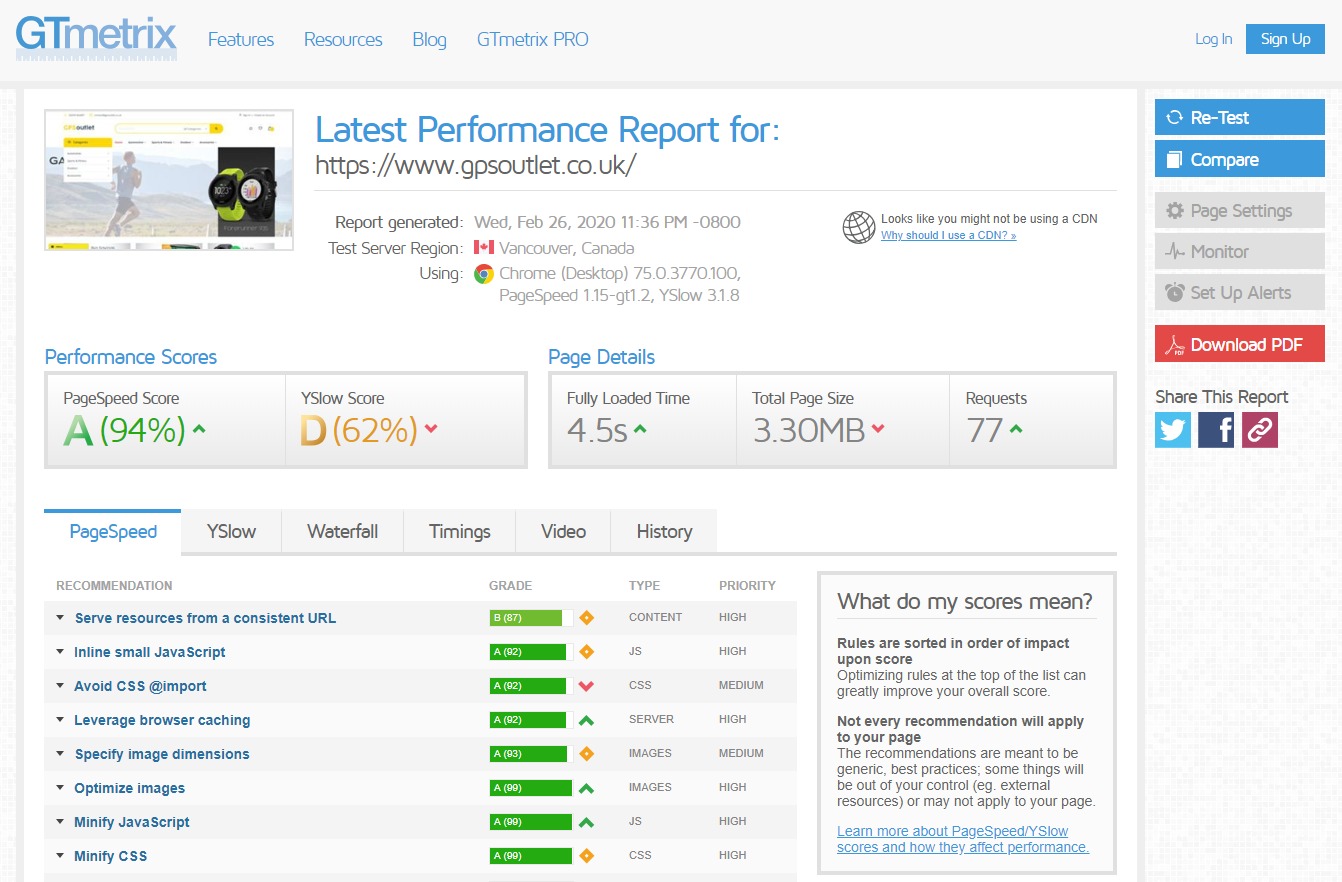Open Why should I use a CDN link
The image size is (1342, 882).
[948, 236]
